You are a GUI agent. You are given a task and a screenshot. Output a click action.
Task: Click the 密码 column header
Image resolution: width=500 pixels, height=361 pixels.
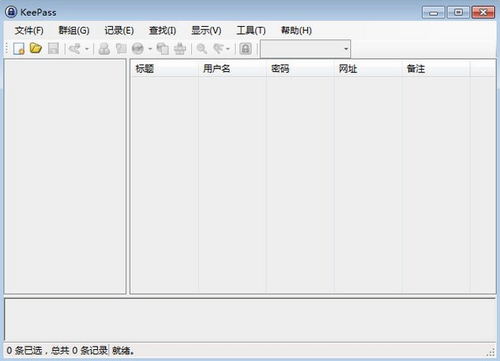pos(300,69)
